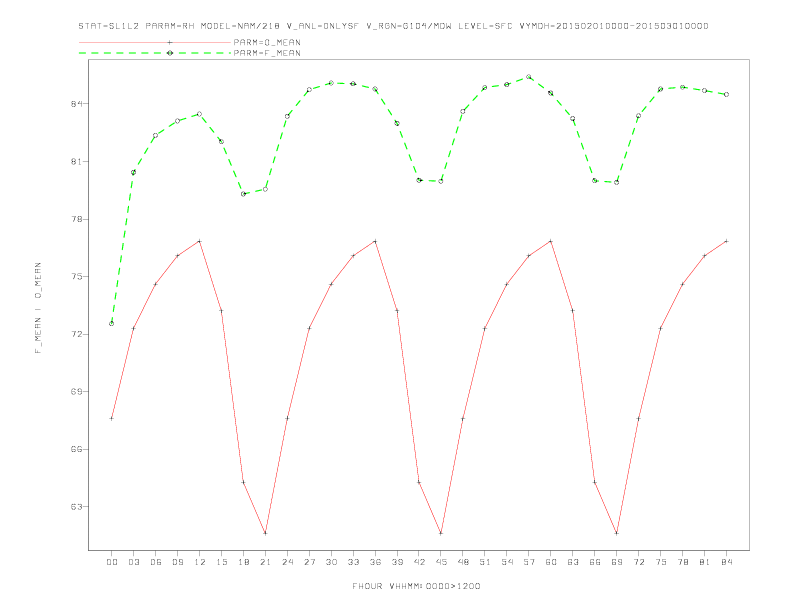The width and height of the screenshot is (792, 612).
Task: Click x-axis tick label 21
Action: tap(265, 562)
